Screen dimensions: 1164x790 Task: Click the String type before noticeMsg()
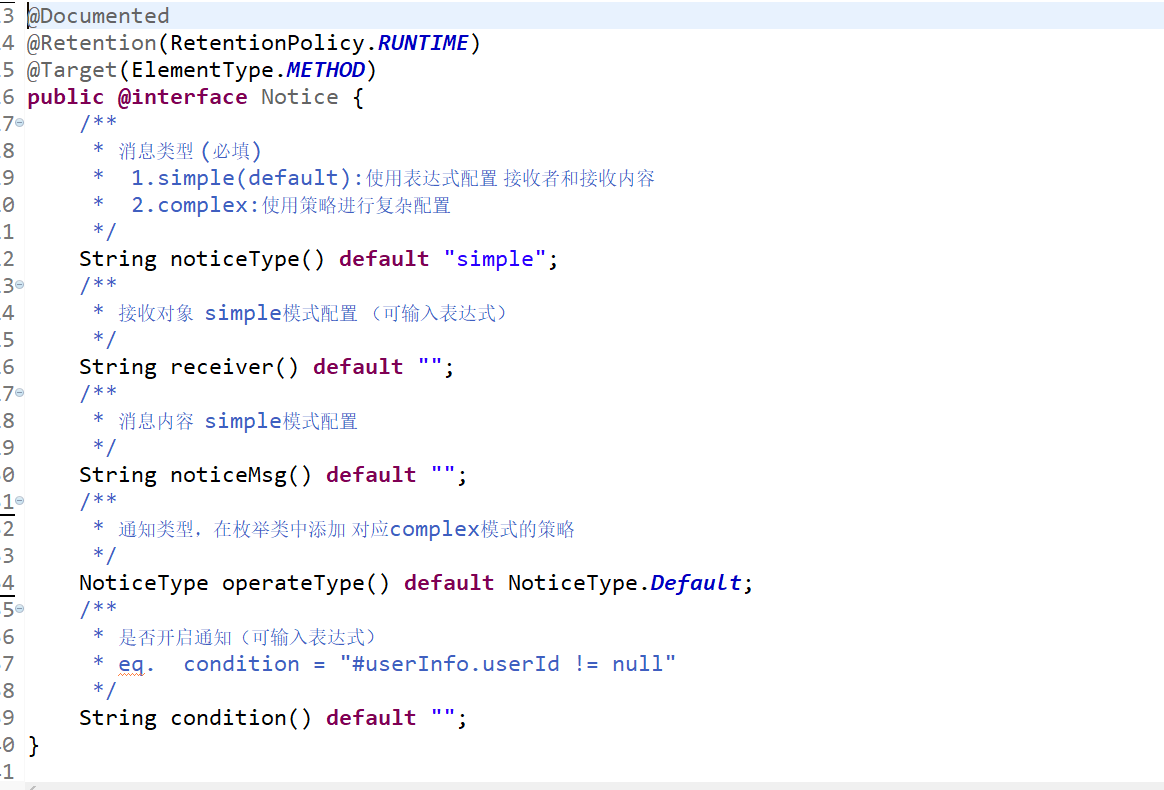[118, 475]
